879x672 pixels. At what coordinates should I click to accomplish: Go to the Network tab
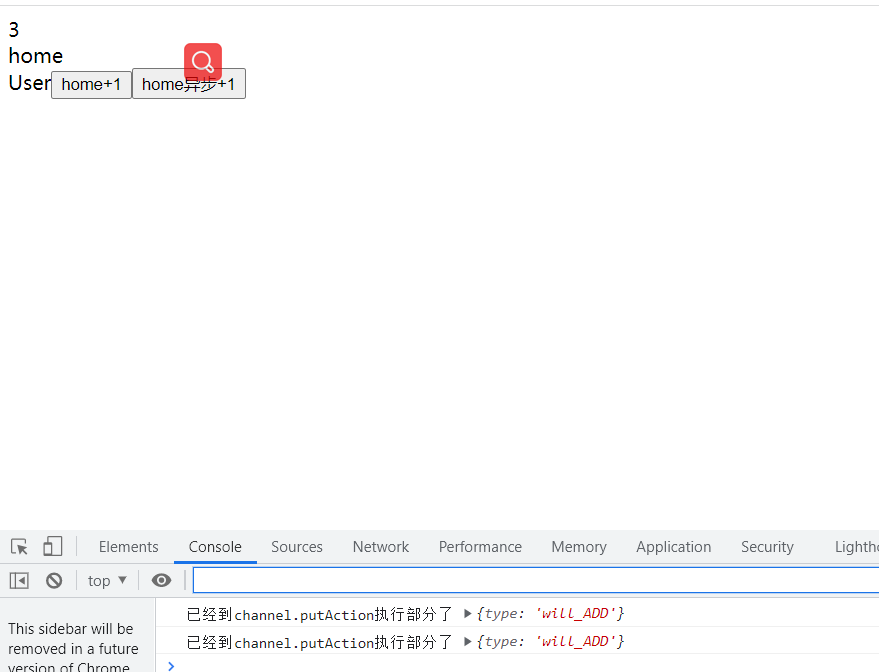381,546
